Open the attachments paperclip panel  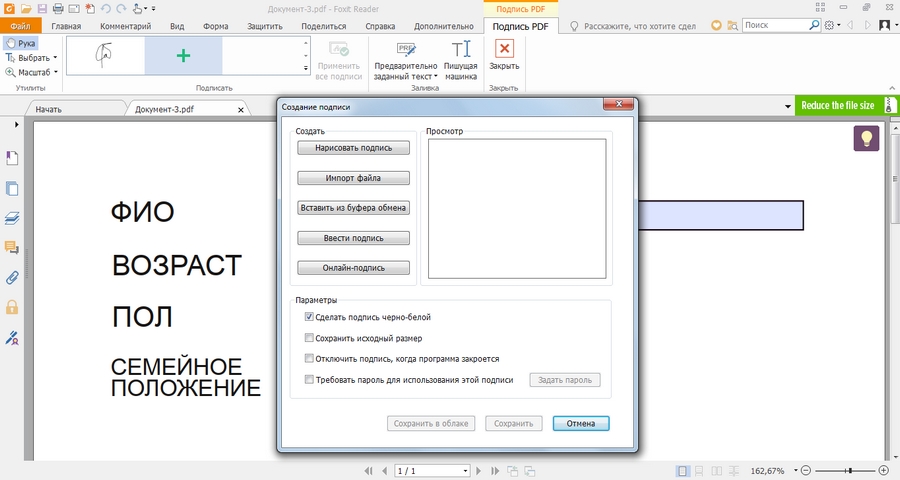pos(13,277)
